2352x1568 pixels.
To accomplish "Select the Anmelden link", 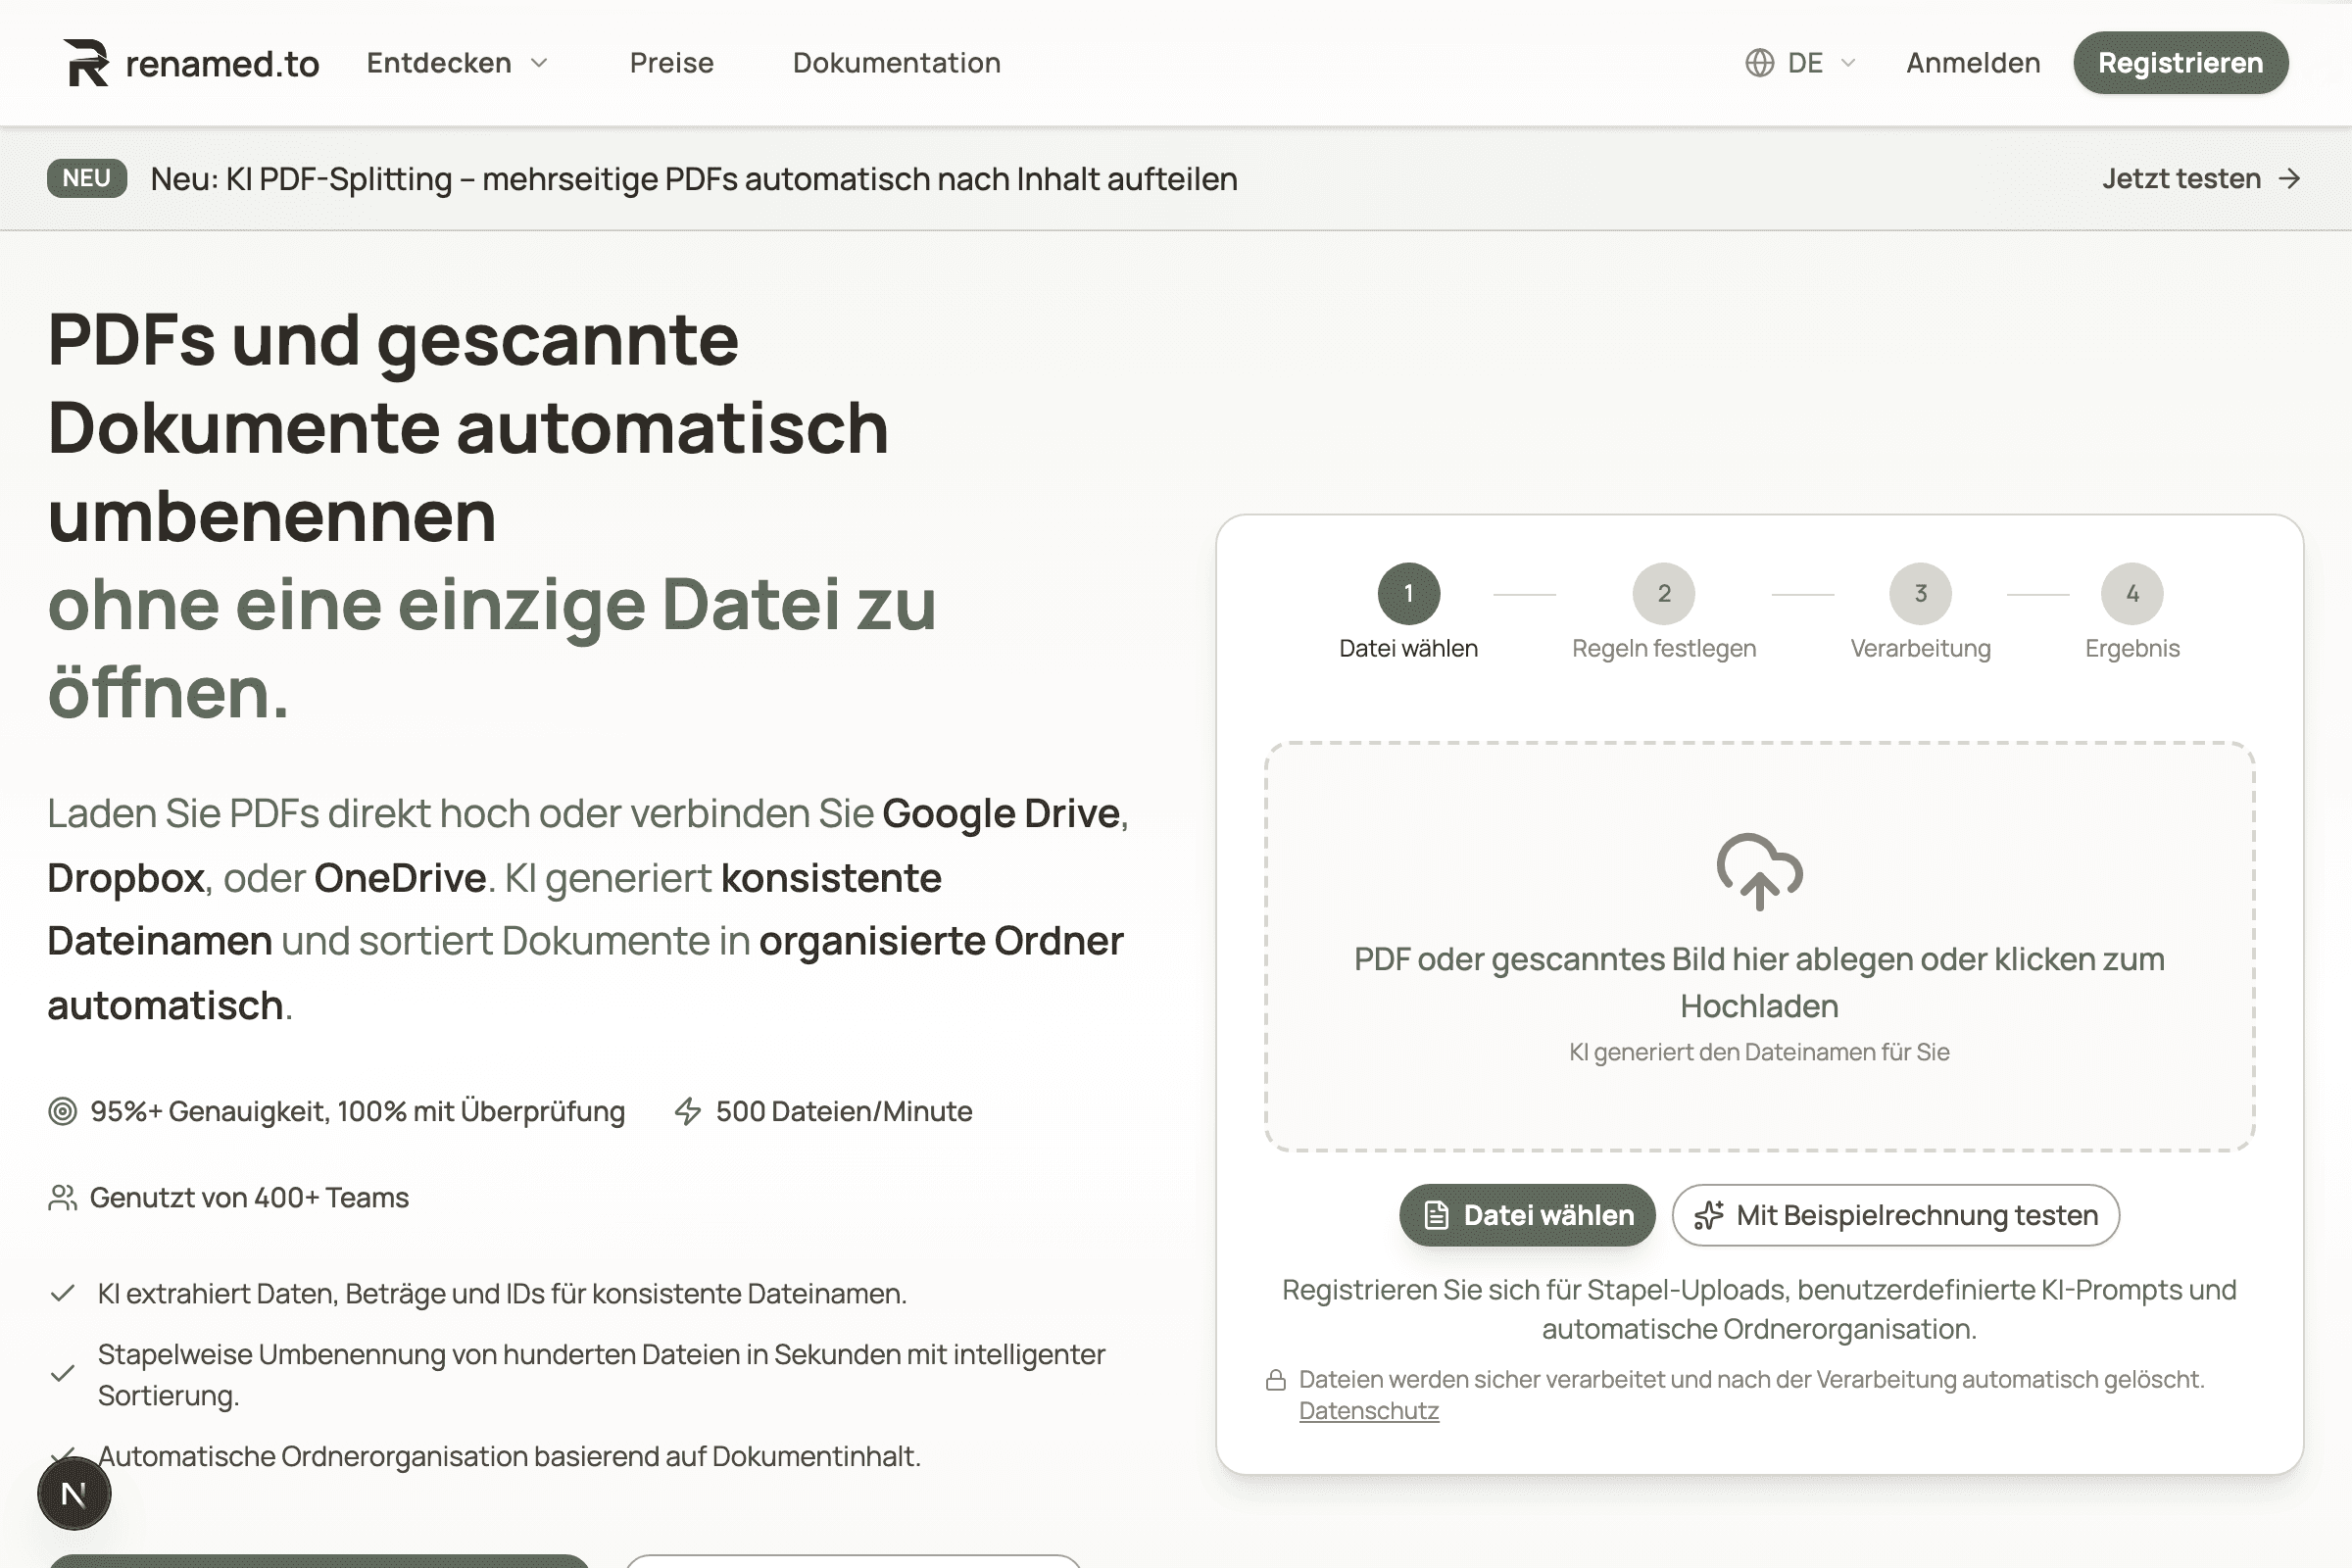I will coord(1972,62).
